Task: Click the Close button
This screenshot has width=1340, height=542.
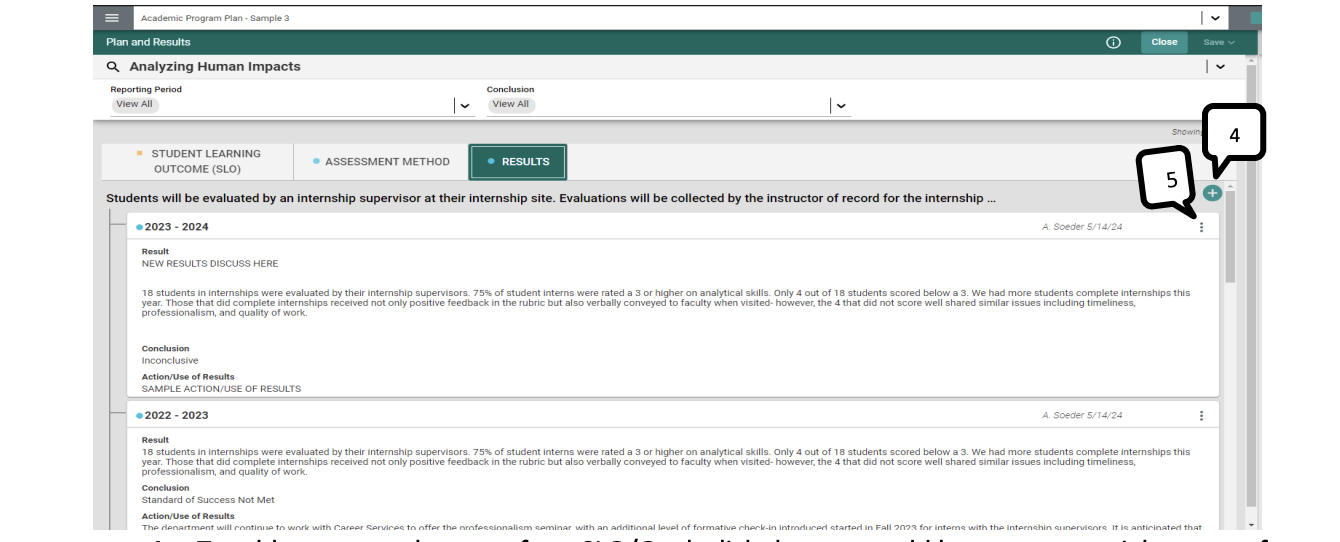Action: tap(1164, 42)
